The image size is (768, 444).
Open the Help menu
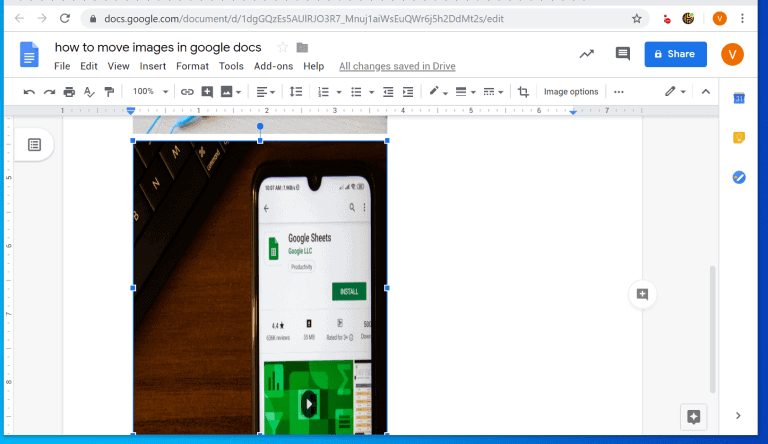pyautogui.click(x=313, y=66)
